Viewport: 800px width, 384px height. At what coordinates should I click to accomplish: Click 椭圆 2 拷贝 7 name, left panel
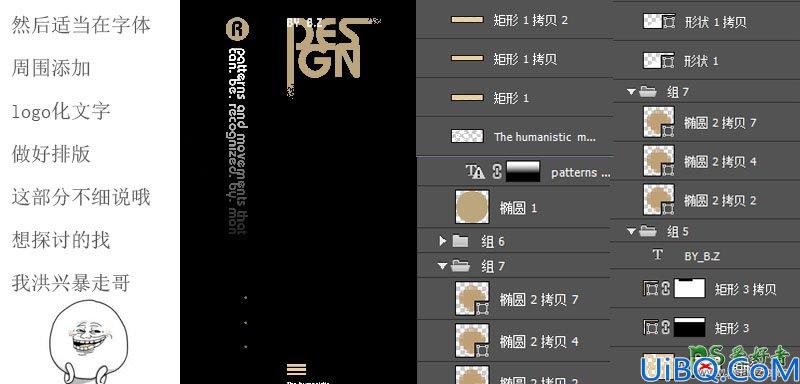click(539, 299)
